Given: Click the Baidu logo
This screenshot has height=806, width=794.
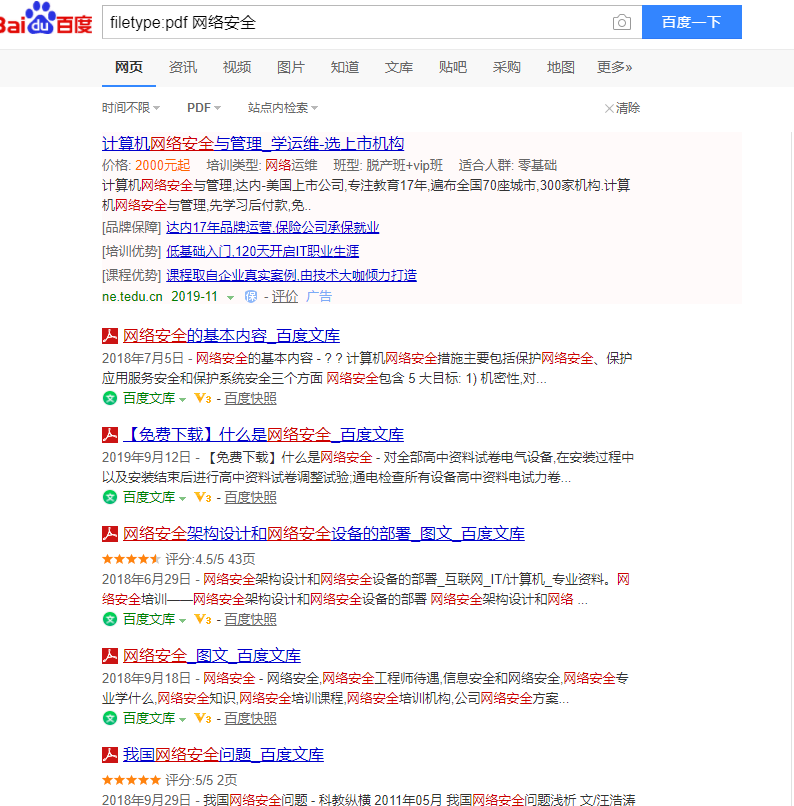Looking at the screenshot, I should [x=46, y=20].
